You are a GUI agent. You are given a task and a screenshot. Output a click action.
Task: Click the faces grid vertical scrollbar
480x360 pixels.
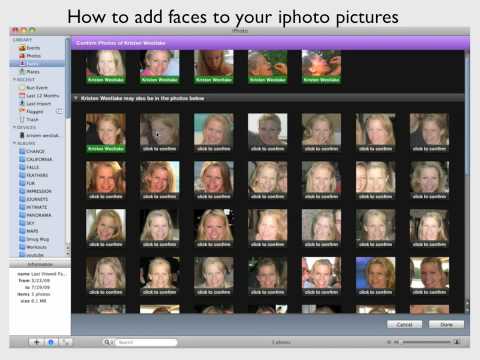[467, 113]
